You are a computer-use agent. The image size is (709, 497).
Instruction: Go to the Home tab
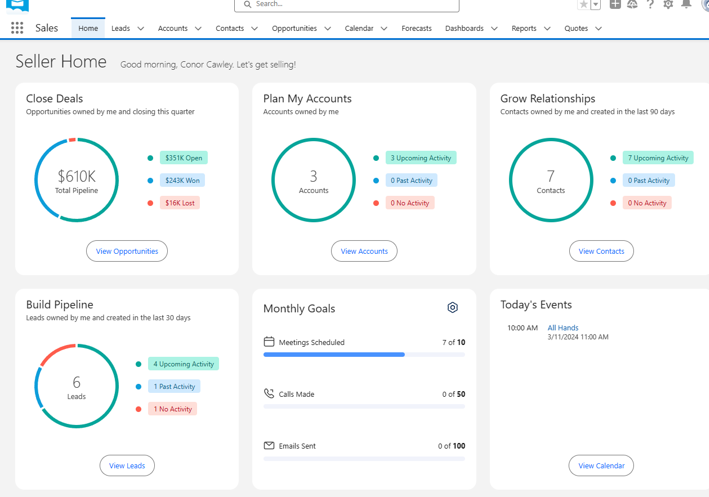pos(88,29)
